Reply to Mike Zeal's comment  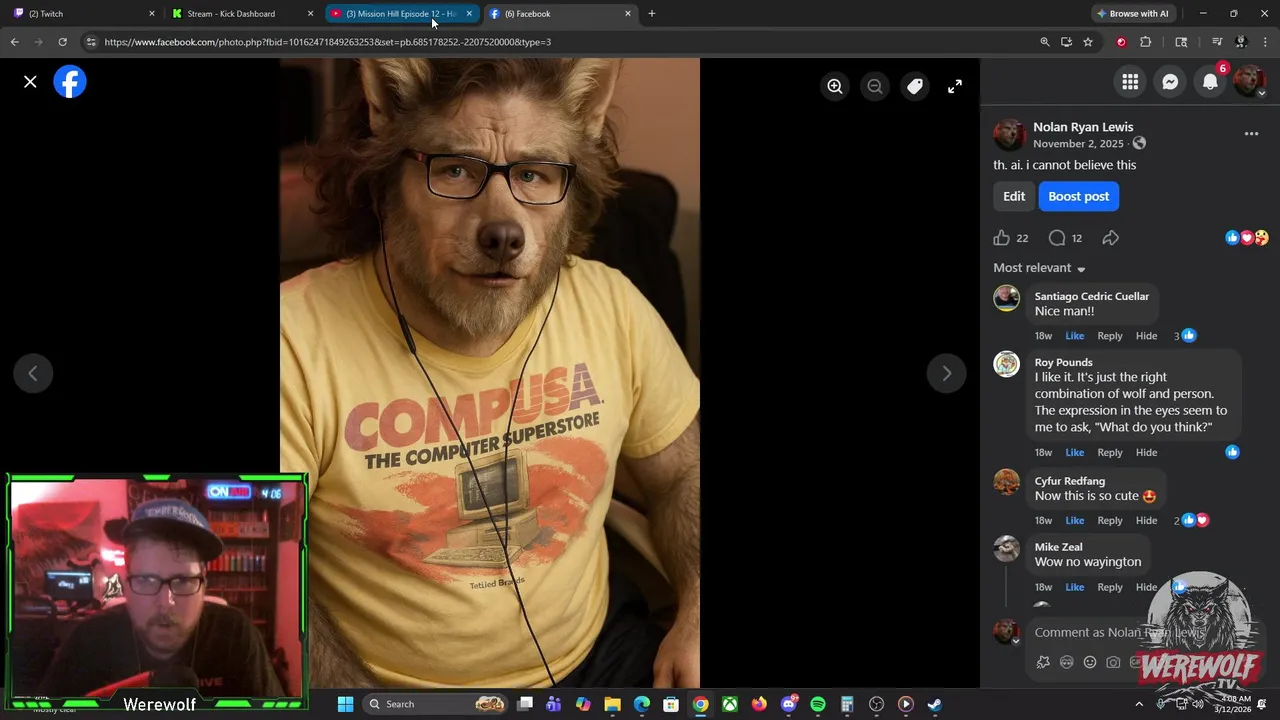pyautogui.click(x=1110, y=587)
